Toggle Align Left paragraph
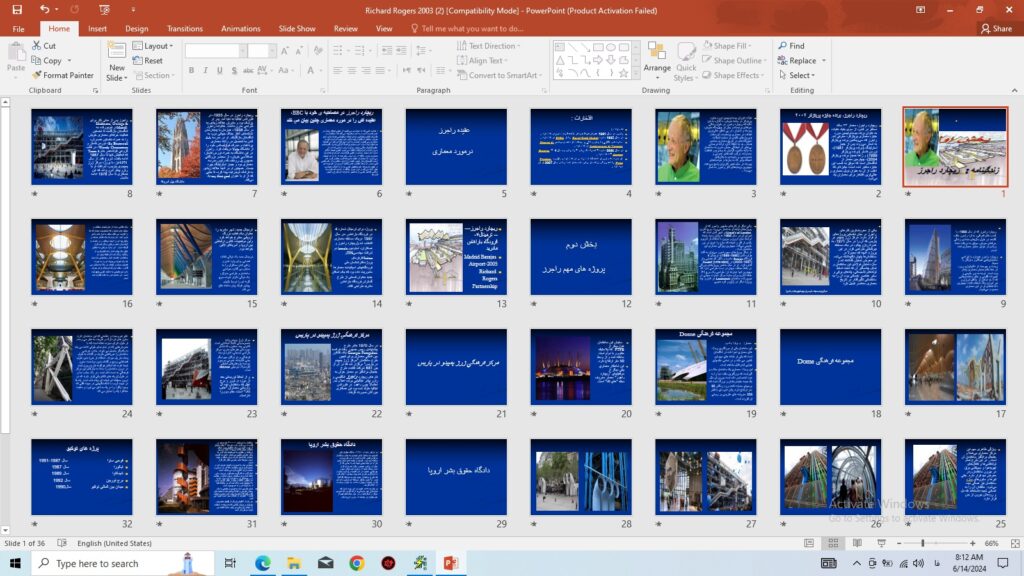The width and height of the screenshot is (1024, 576). tap(338, 71)
